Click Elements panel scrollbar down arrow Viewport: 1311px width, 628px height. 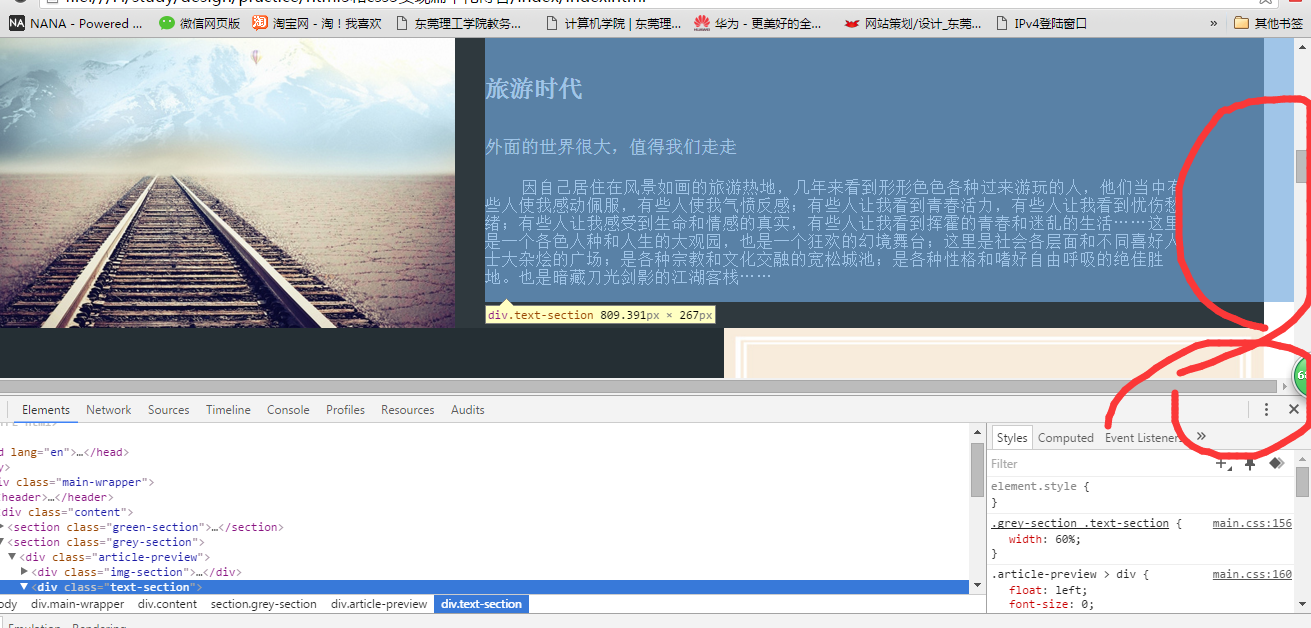977,587
